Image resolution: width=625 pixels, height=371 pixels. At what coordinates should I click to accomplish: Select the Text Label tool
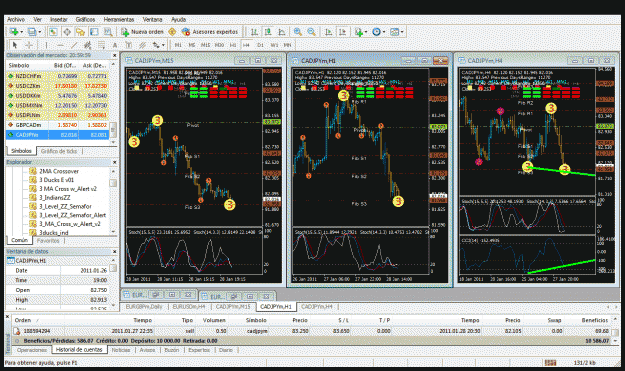(x=128, y=45)
